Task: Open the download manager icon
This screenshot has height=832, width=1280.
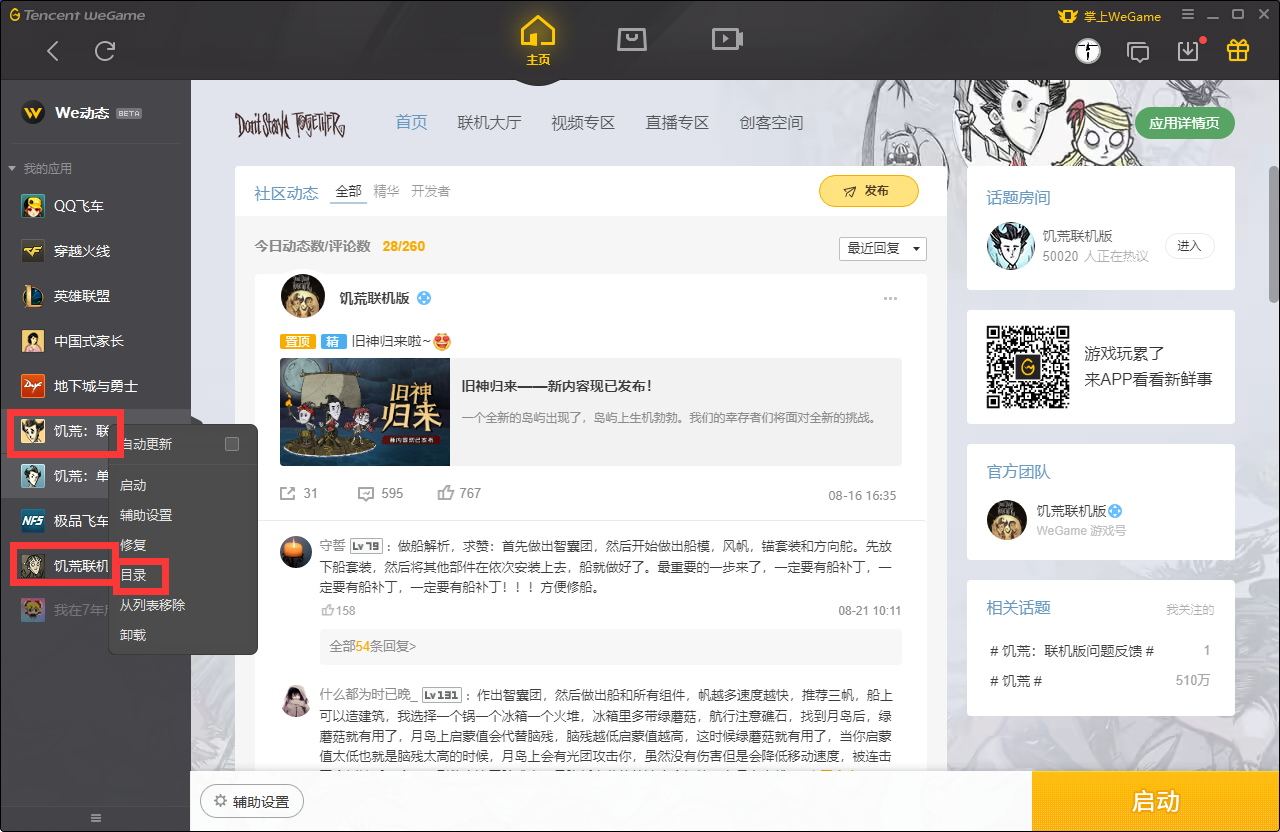Action: 1188,51
